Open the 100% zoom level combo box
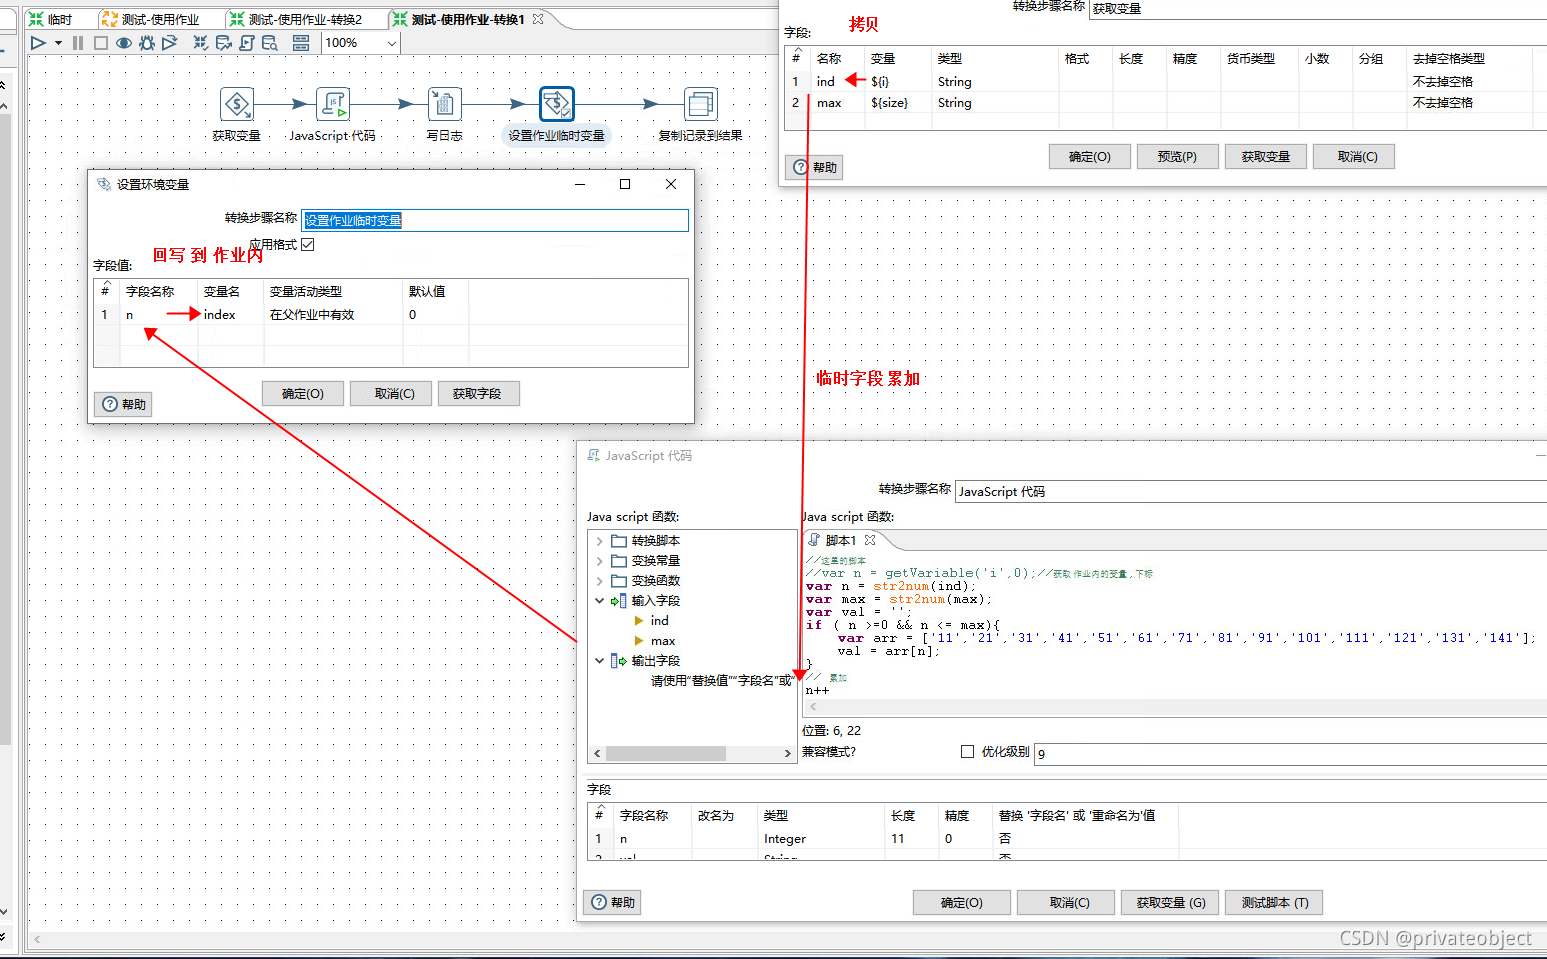 pos(361,43)
